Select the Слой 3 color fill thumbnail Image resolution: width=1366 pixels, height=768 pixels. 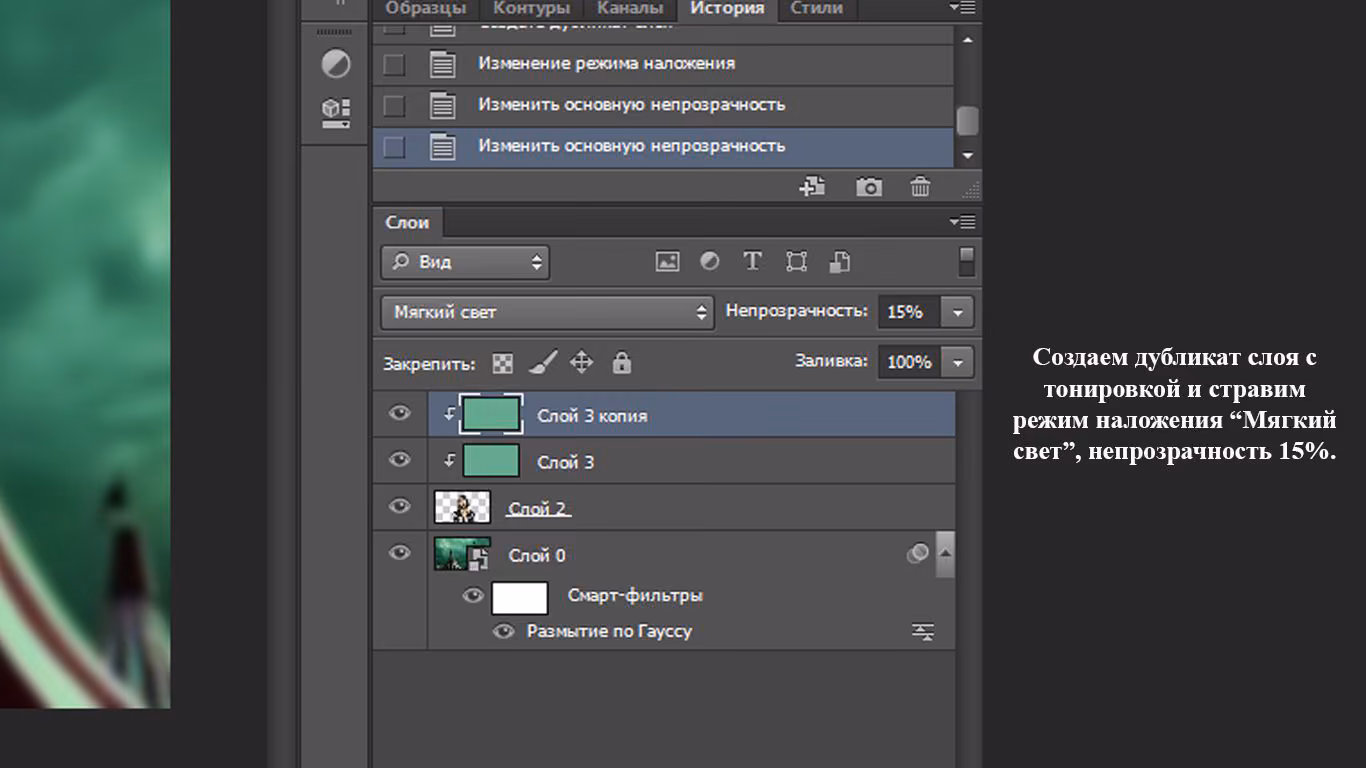(490, 461)
